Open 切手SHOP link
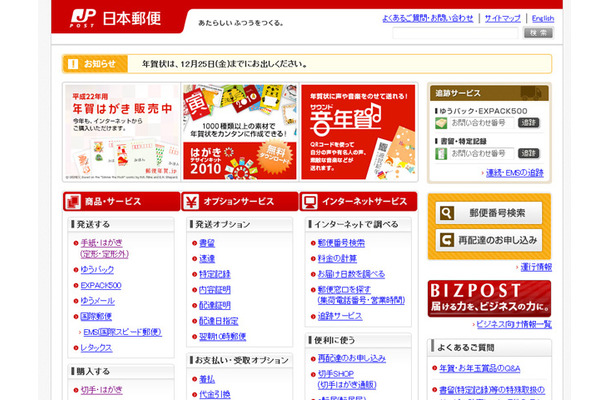The height and width of the screenshot is (400, 610). (x=347, y=379)
